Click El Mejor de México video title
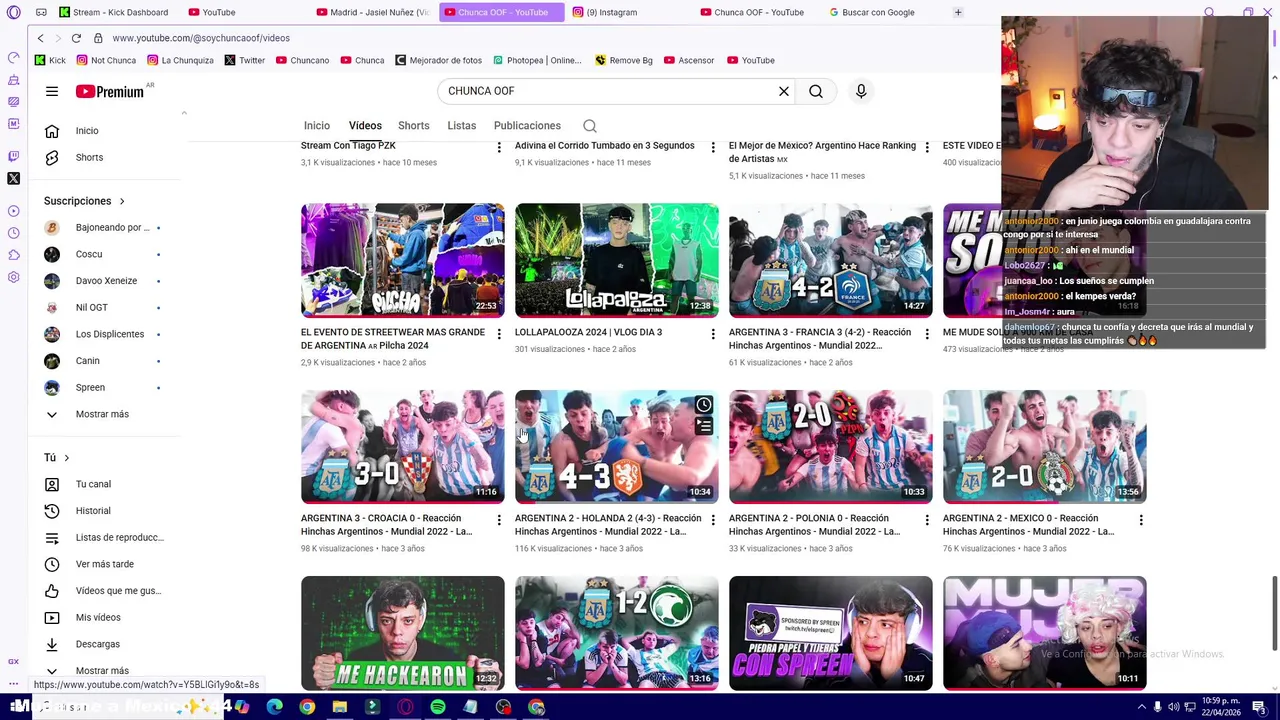The width and height of the screenshot is (1280, 720). click(x=822, y=152)
